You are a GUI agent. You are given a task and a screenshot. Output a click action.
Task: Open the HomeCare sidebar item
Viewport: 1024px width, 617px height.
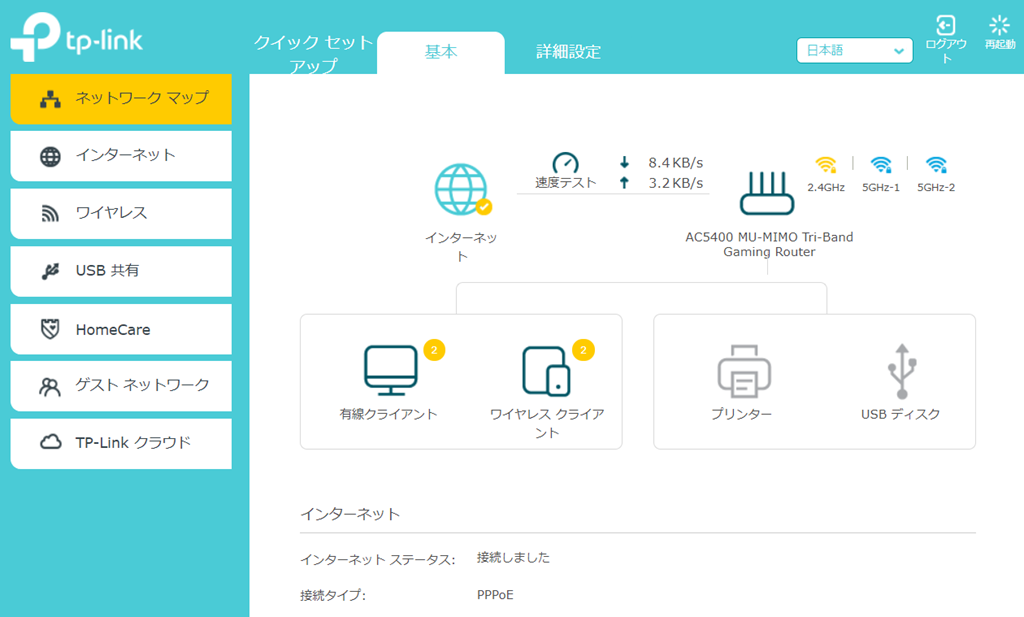point(121,329)
